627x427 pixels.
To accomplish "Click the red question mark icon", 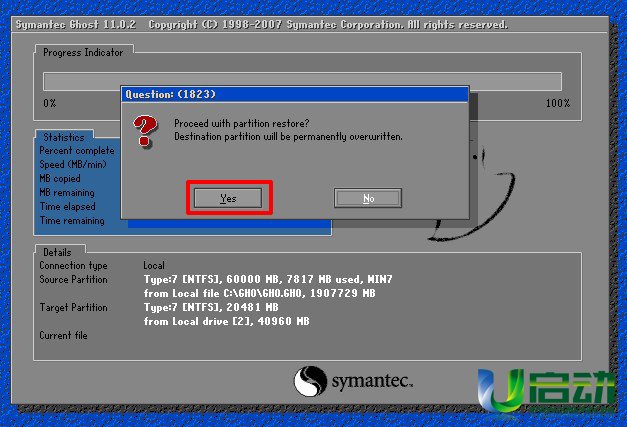I will coord(145,131).
